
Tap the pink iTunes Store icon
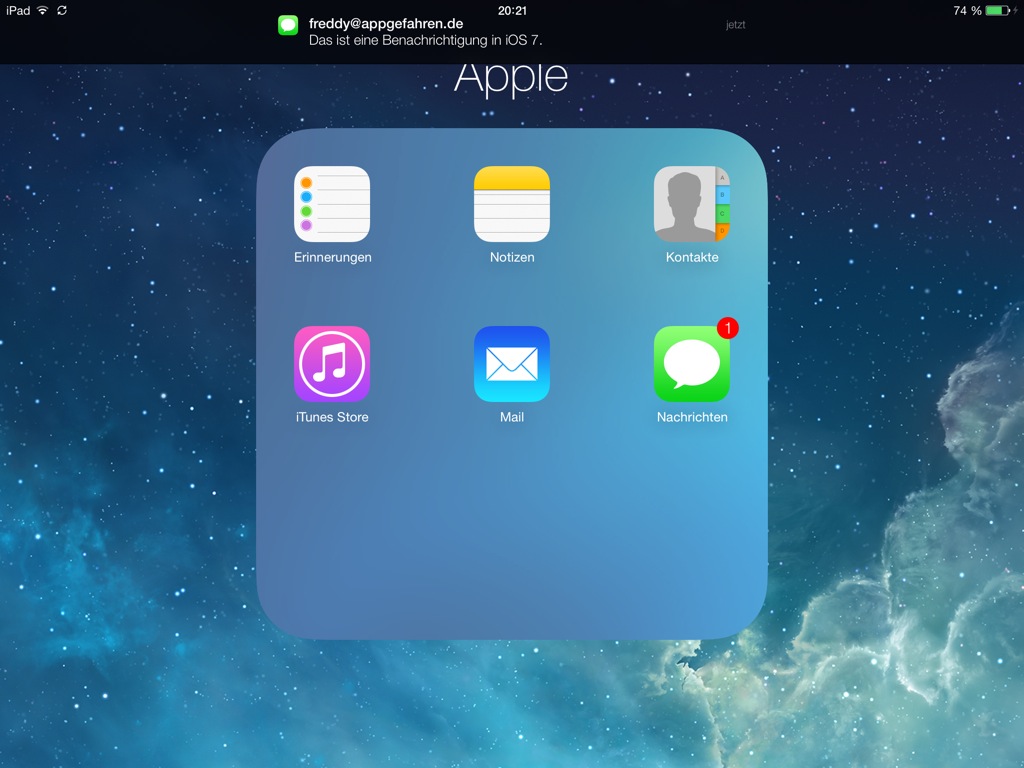pos(332,364)
